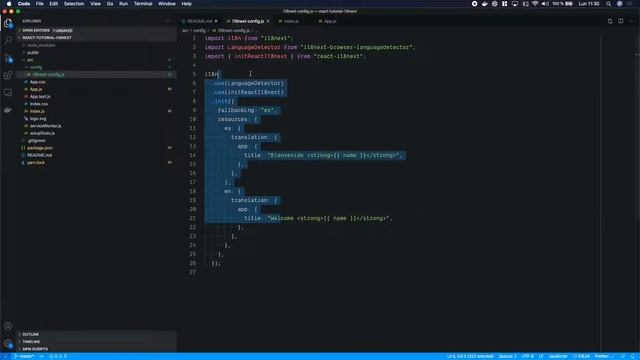Open the Apple menu
Viewport: 640px width, 360px height.
click(x=9, y=4)
